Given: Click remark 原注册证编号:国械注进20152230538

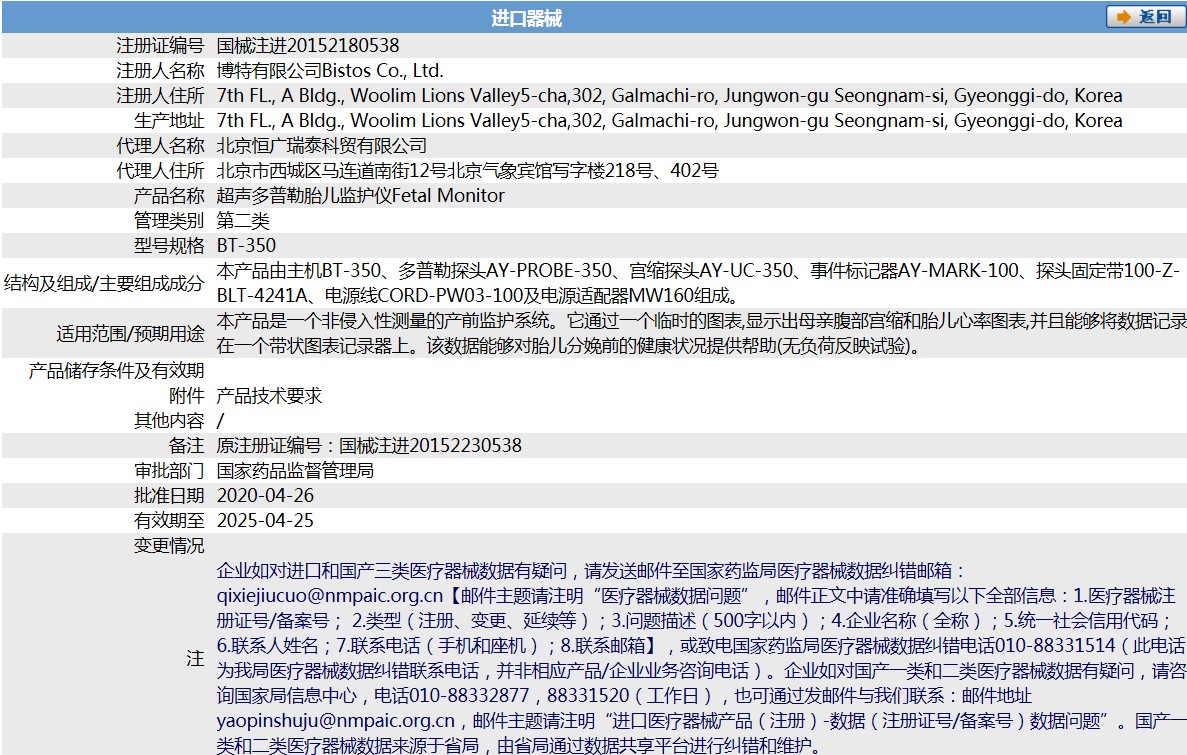Looking at the screenshot, I should tap(369, 445).
